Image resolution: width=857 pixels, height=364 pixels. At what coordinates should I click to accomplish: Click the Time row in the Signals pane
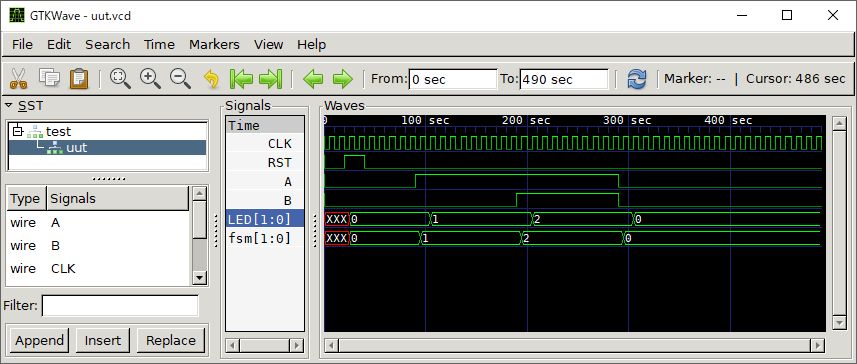pos(265,125)
